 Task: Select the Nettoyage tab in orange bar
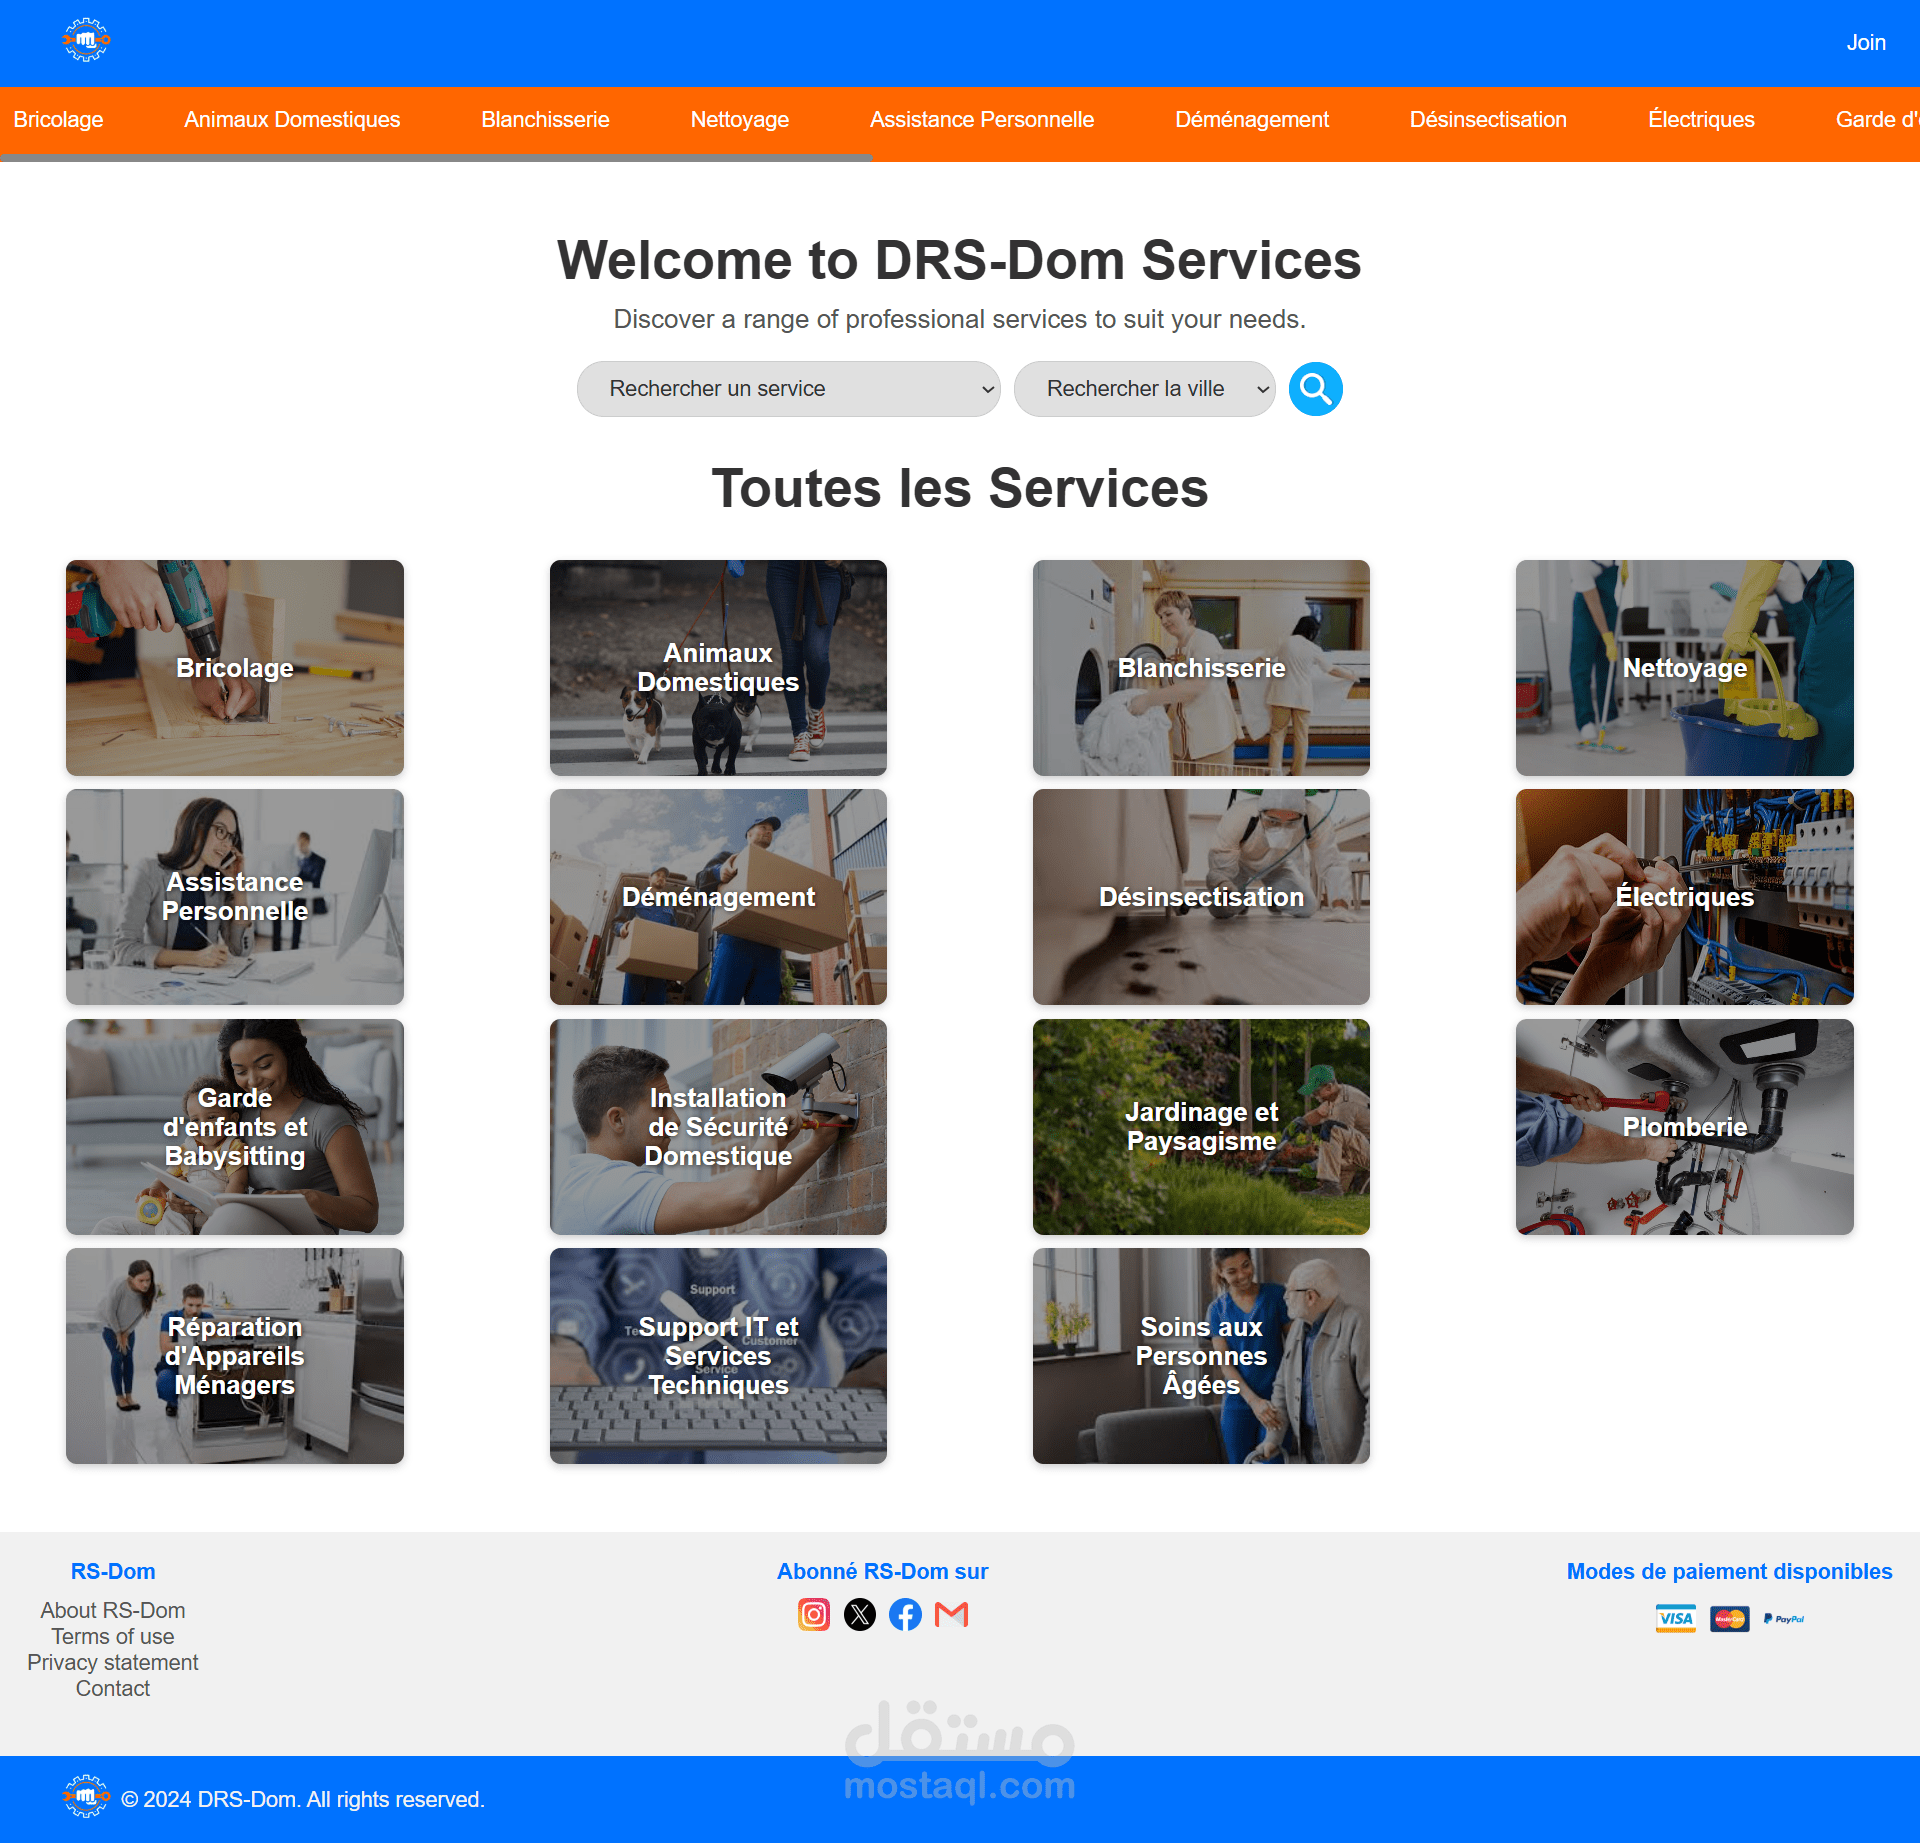click(740, 120)
